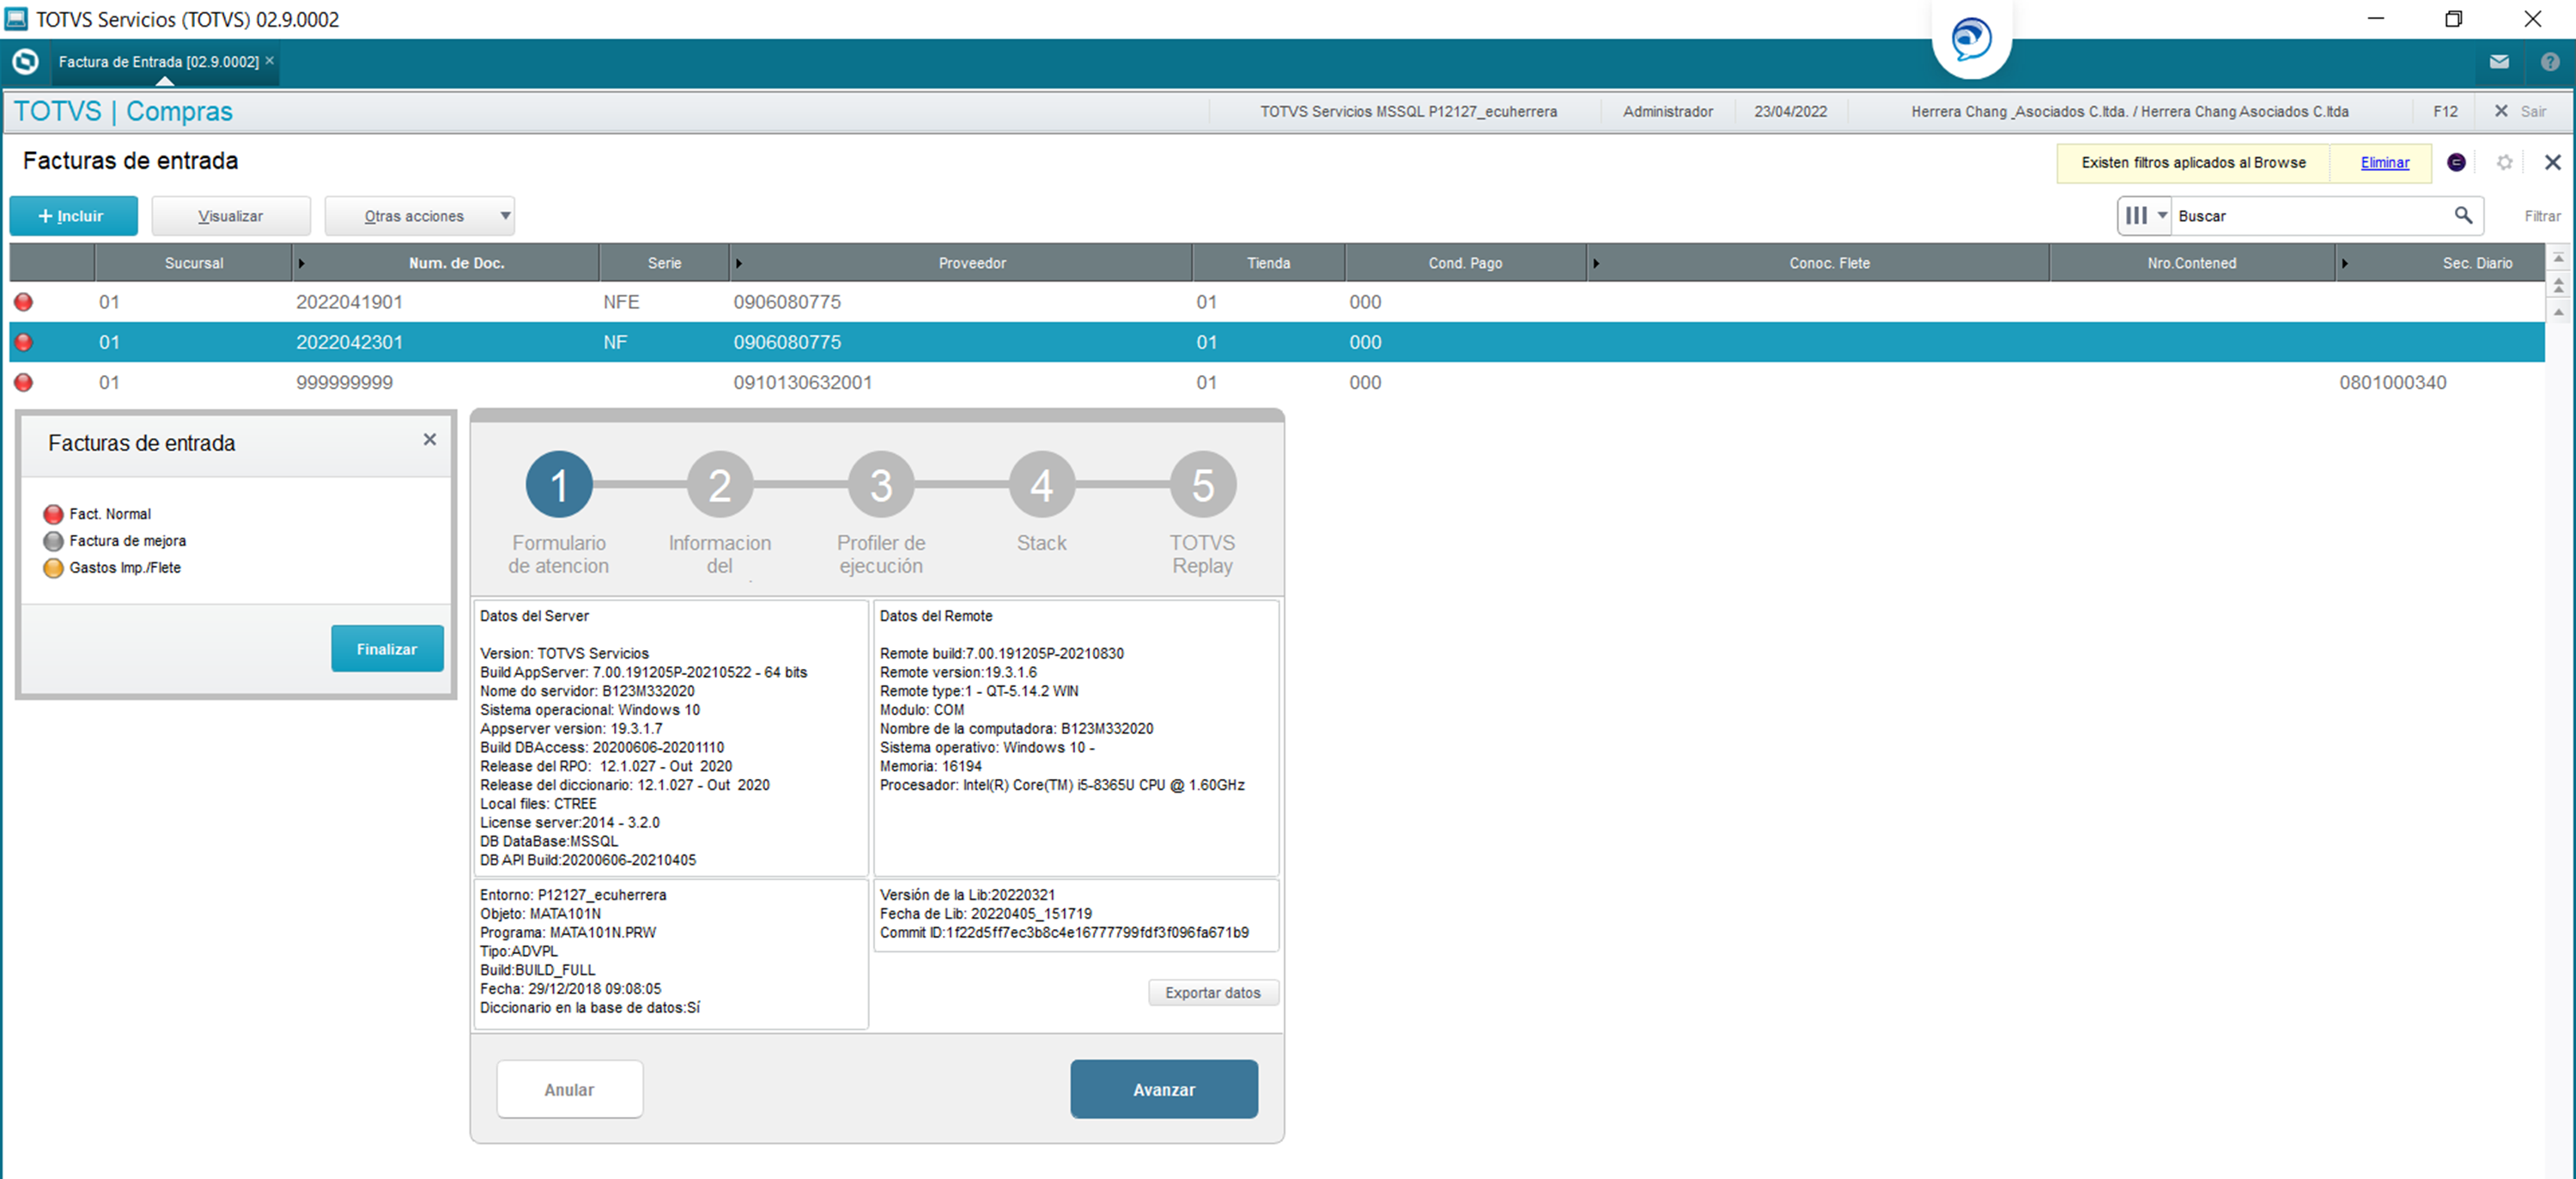Click Sec. Diario value 0801000340

2392,382
